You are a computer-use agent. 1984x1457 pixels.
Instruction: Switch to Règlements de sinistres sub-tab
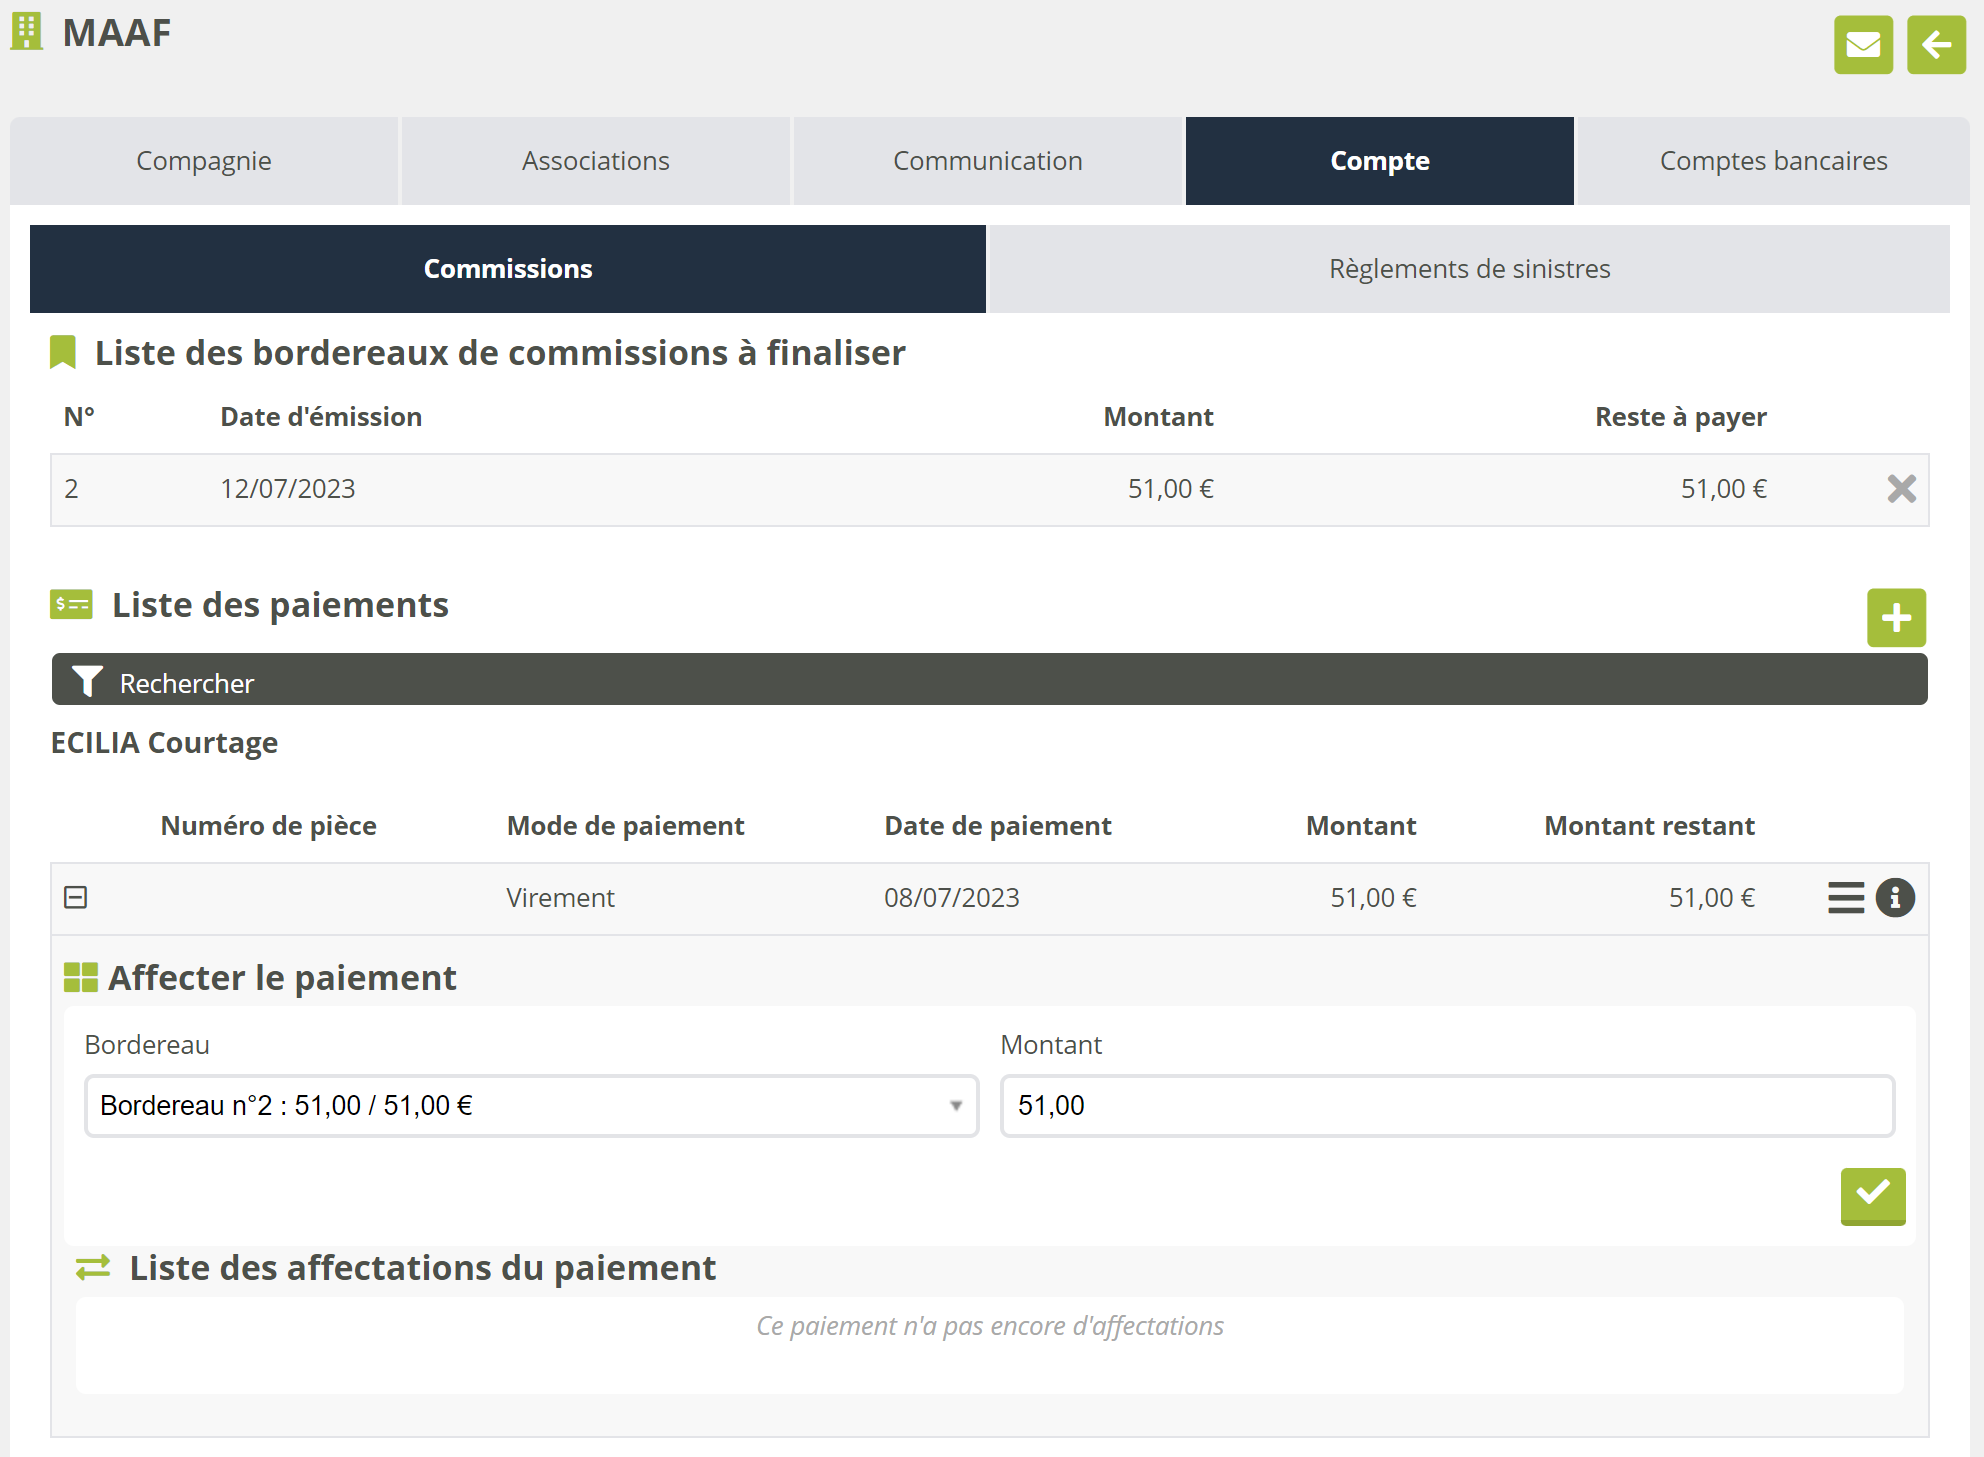click(x=1469, y=269)
